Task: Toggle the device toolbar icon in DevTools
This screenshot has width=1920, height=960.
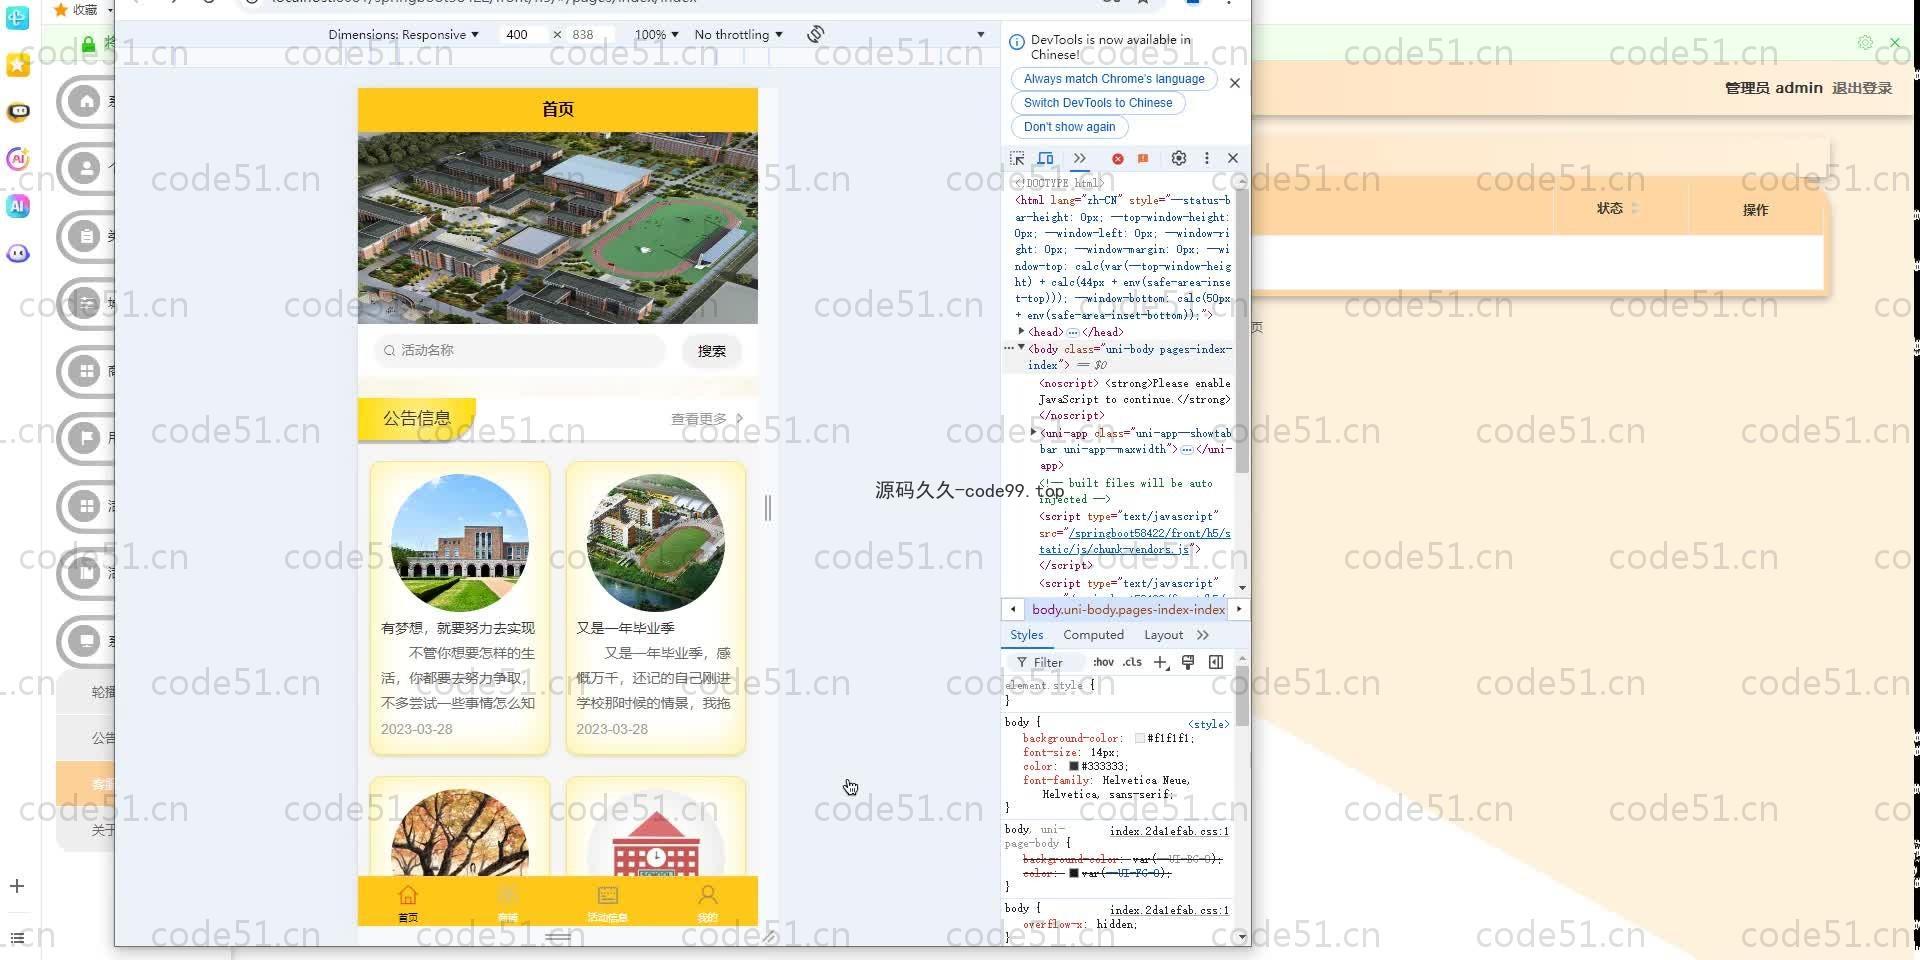Action: click(1045, 158)
